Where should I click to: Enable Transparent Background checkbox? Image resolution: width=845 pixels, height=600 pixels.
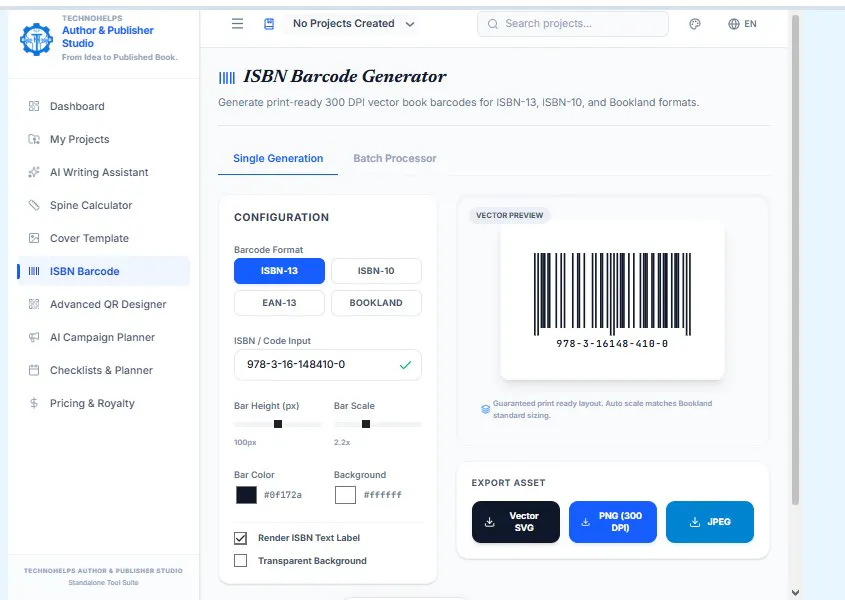(x=240, y=561)
